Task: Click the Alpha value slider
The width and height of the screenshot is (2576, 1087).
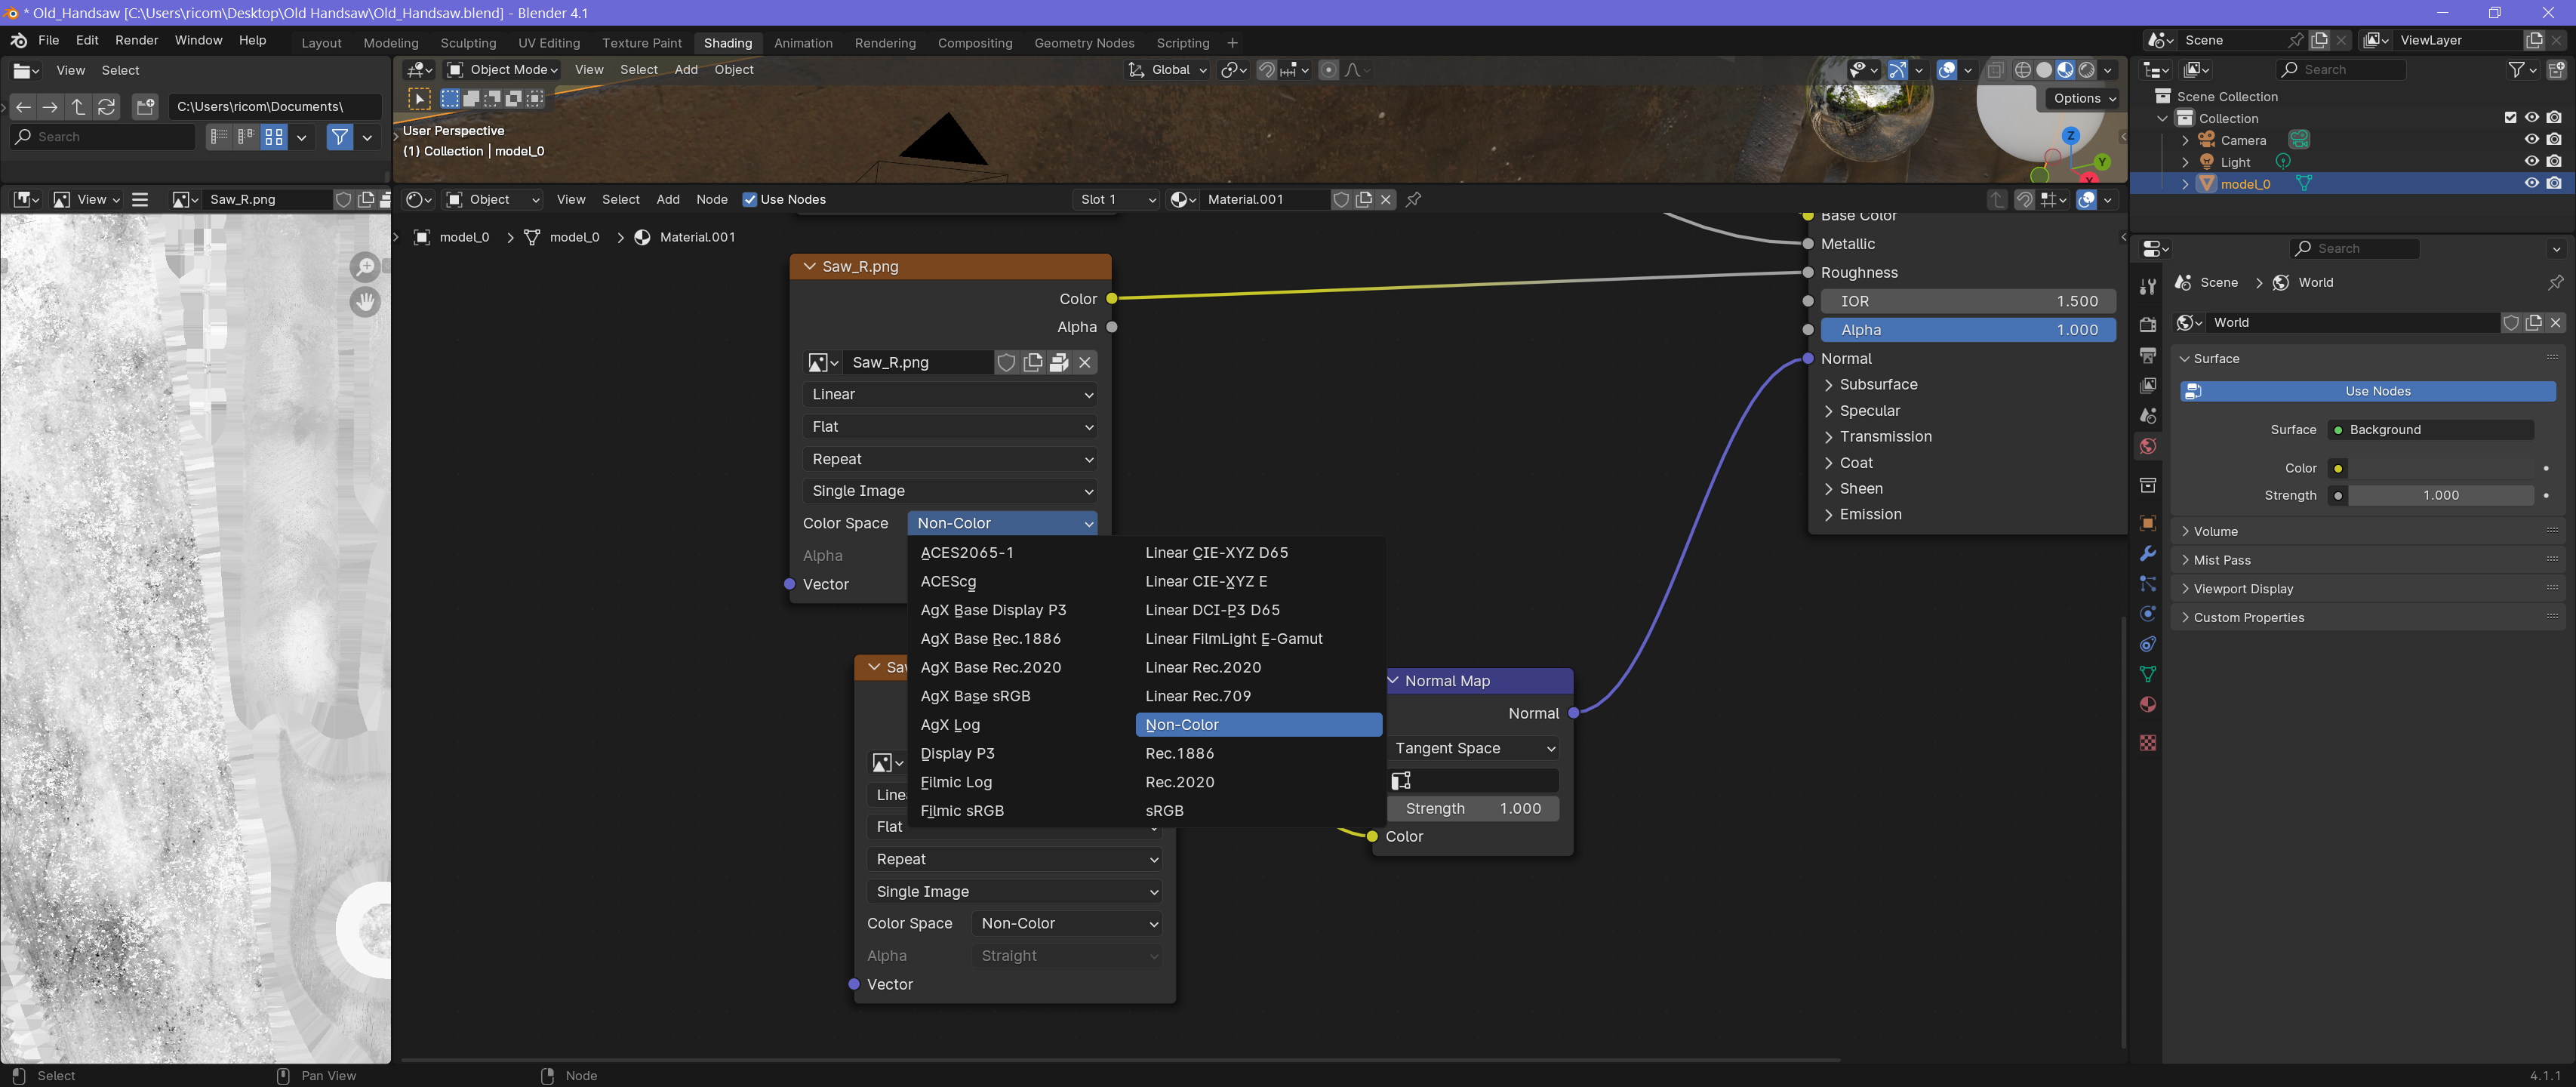Action: click(1968, 330)
